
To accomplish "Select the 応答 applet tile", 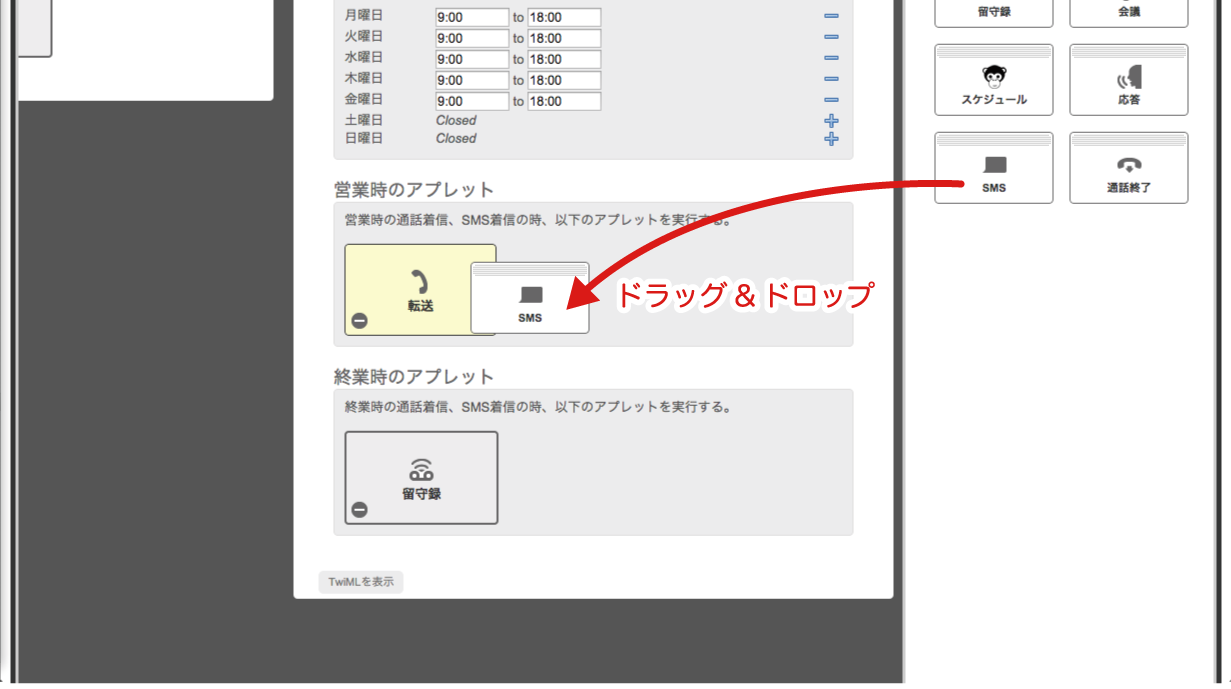I will coord(1129,80).
